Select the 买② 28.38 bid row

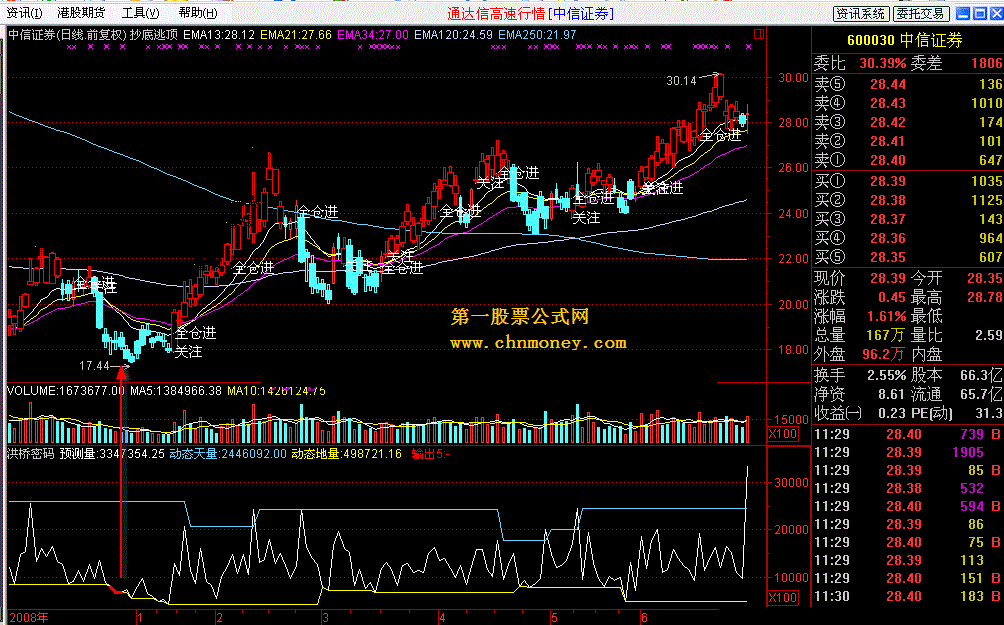click(907, 200)
